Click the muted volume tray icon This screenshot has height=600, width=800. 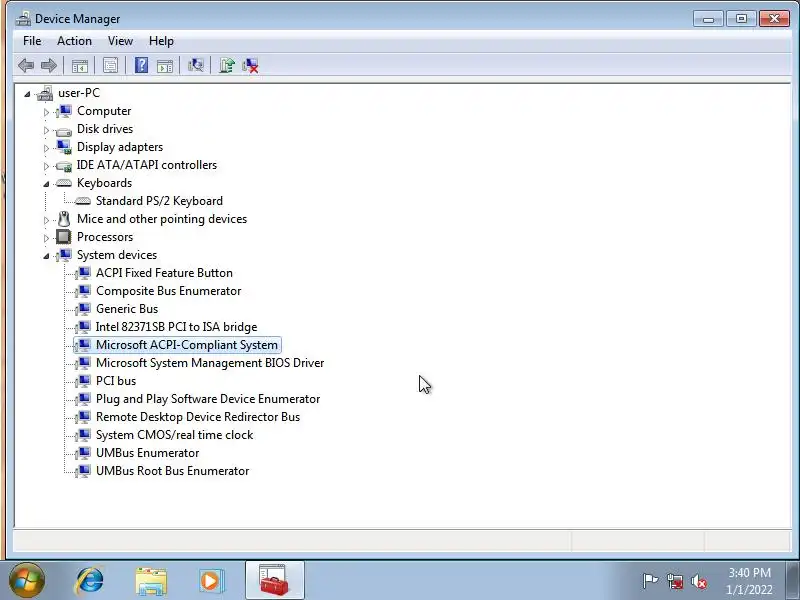tap(698, 581)
